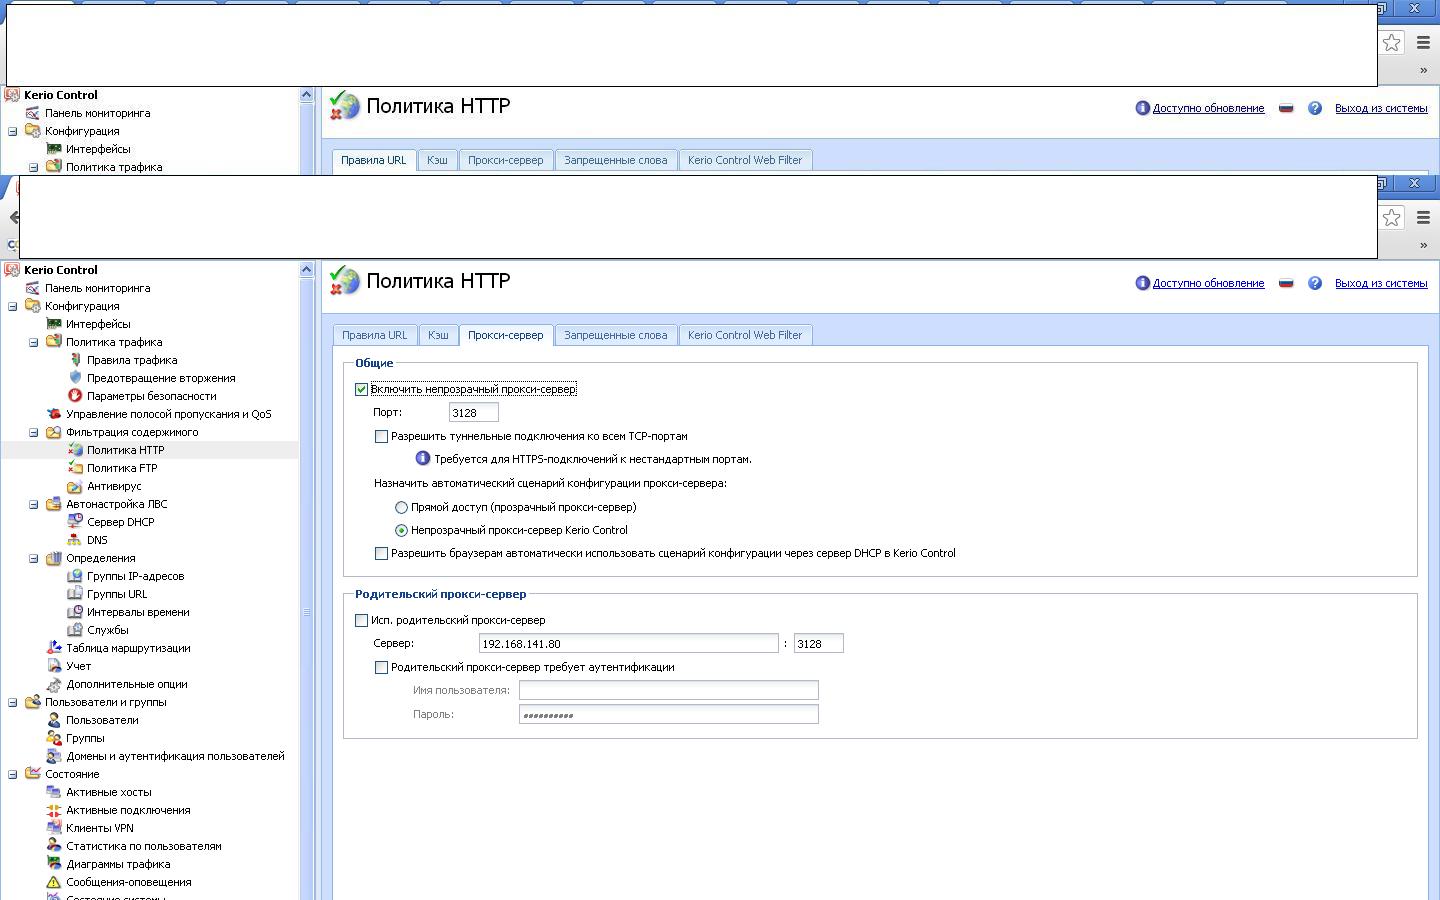Enable Разрешить туннельные подключения ко всем TCP-портам
Viewport: 1440px width, 900px height.
[381, 436]
